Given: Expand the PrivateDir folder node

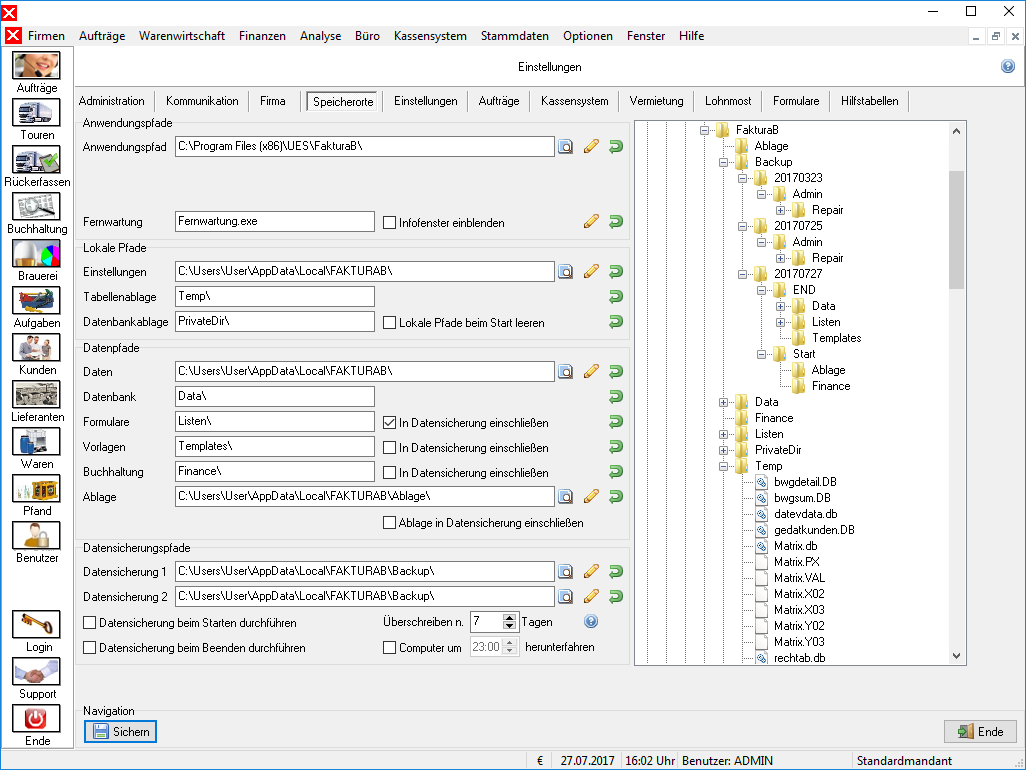Looking at the screenshot, I should pos(724,450).
